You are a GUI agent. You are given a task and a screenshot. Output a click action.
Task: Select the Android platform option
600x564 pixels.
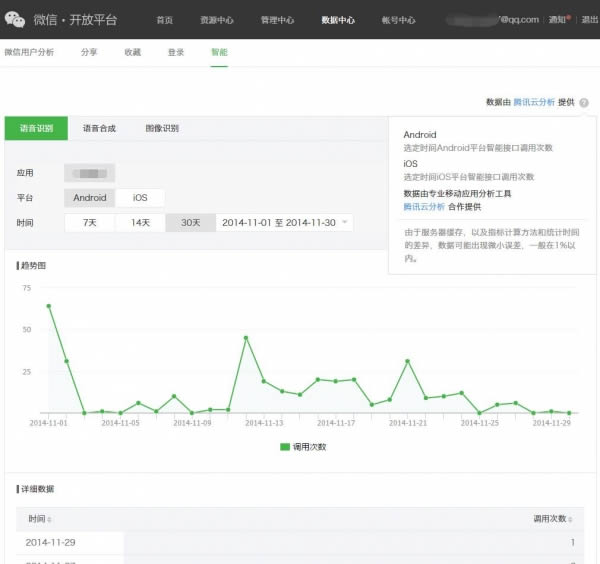click(90, 198)
